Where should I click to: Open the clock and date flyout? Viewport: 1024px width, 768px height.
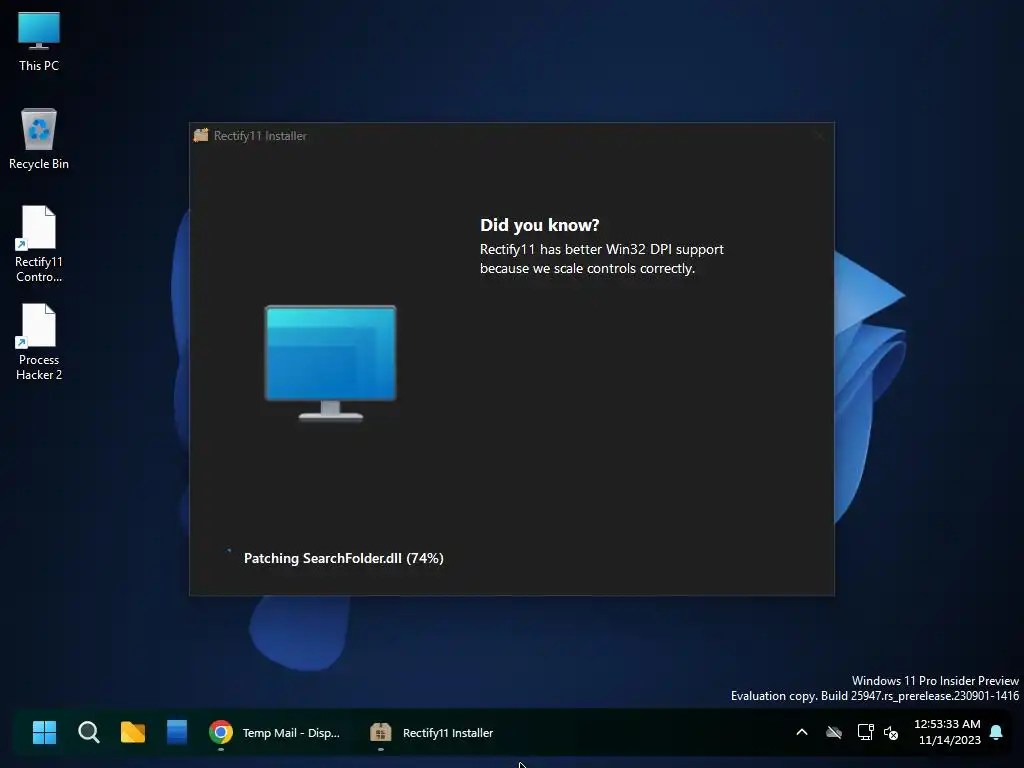(948, 732)
